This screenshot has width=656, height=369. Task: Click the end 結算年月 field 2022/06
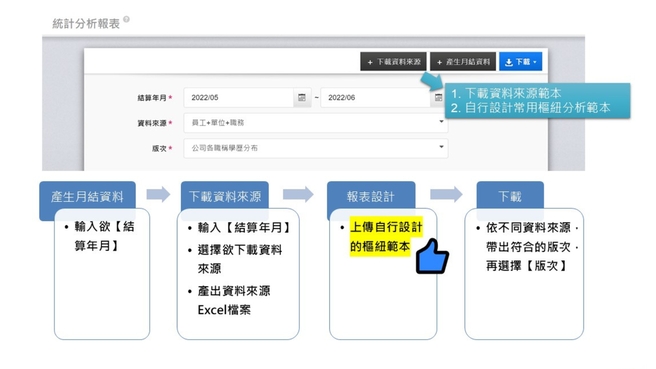click(x=375, y=97)
